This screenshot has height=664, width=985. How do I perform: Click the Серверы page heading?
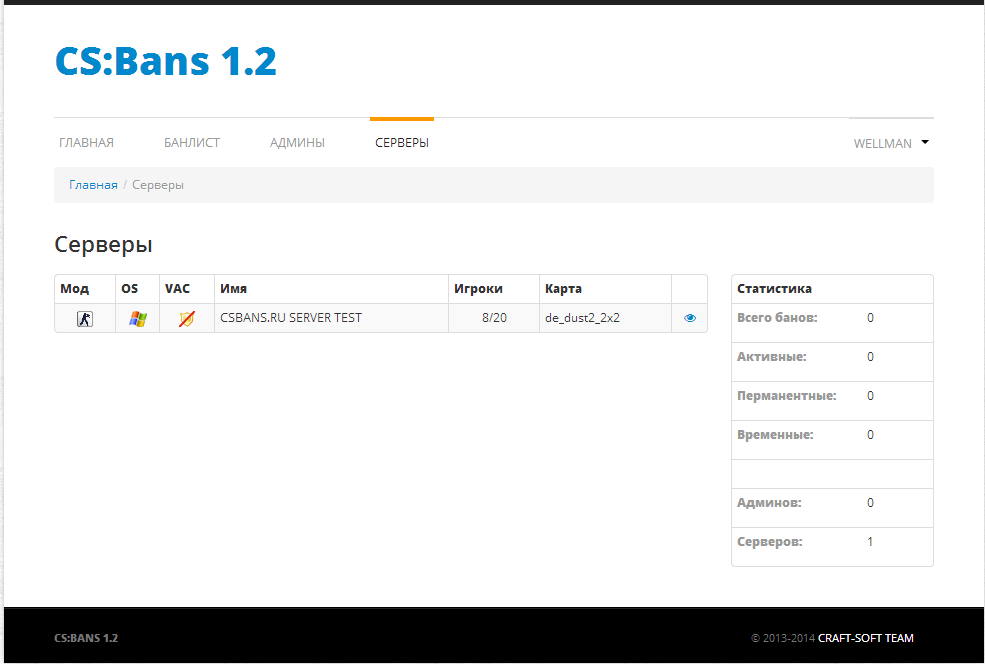tap(104, 244)
